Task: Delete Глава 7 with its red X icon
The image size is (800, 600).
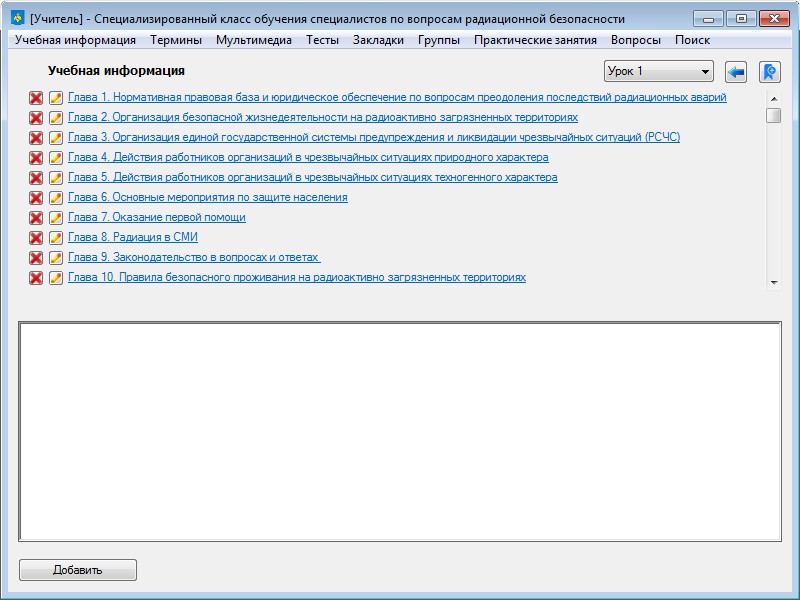Action: (x=36, y=218)
